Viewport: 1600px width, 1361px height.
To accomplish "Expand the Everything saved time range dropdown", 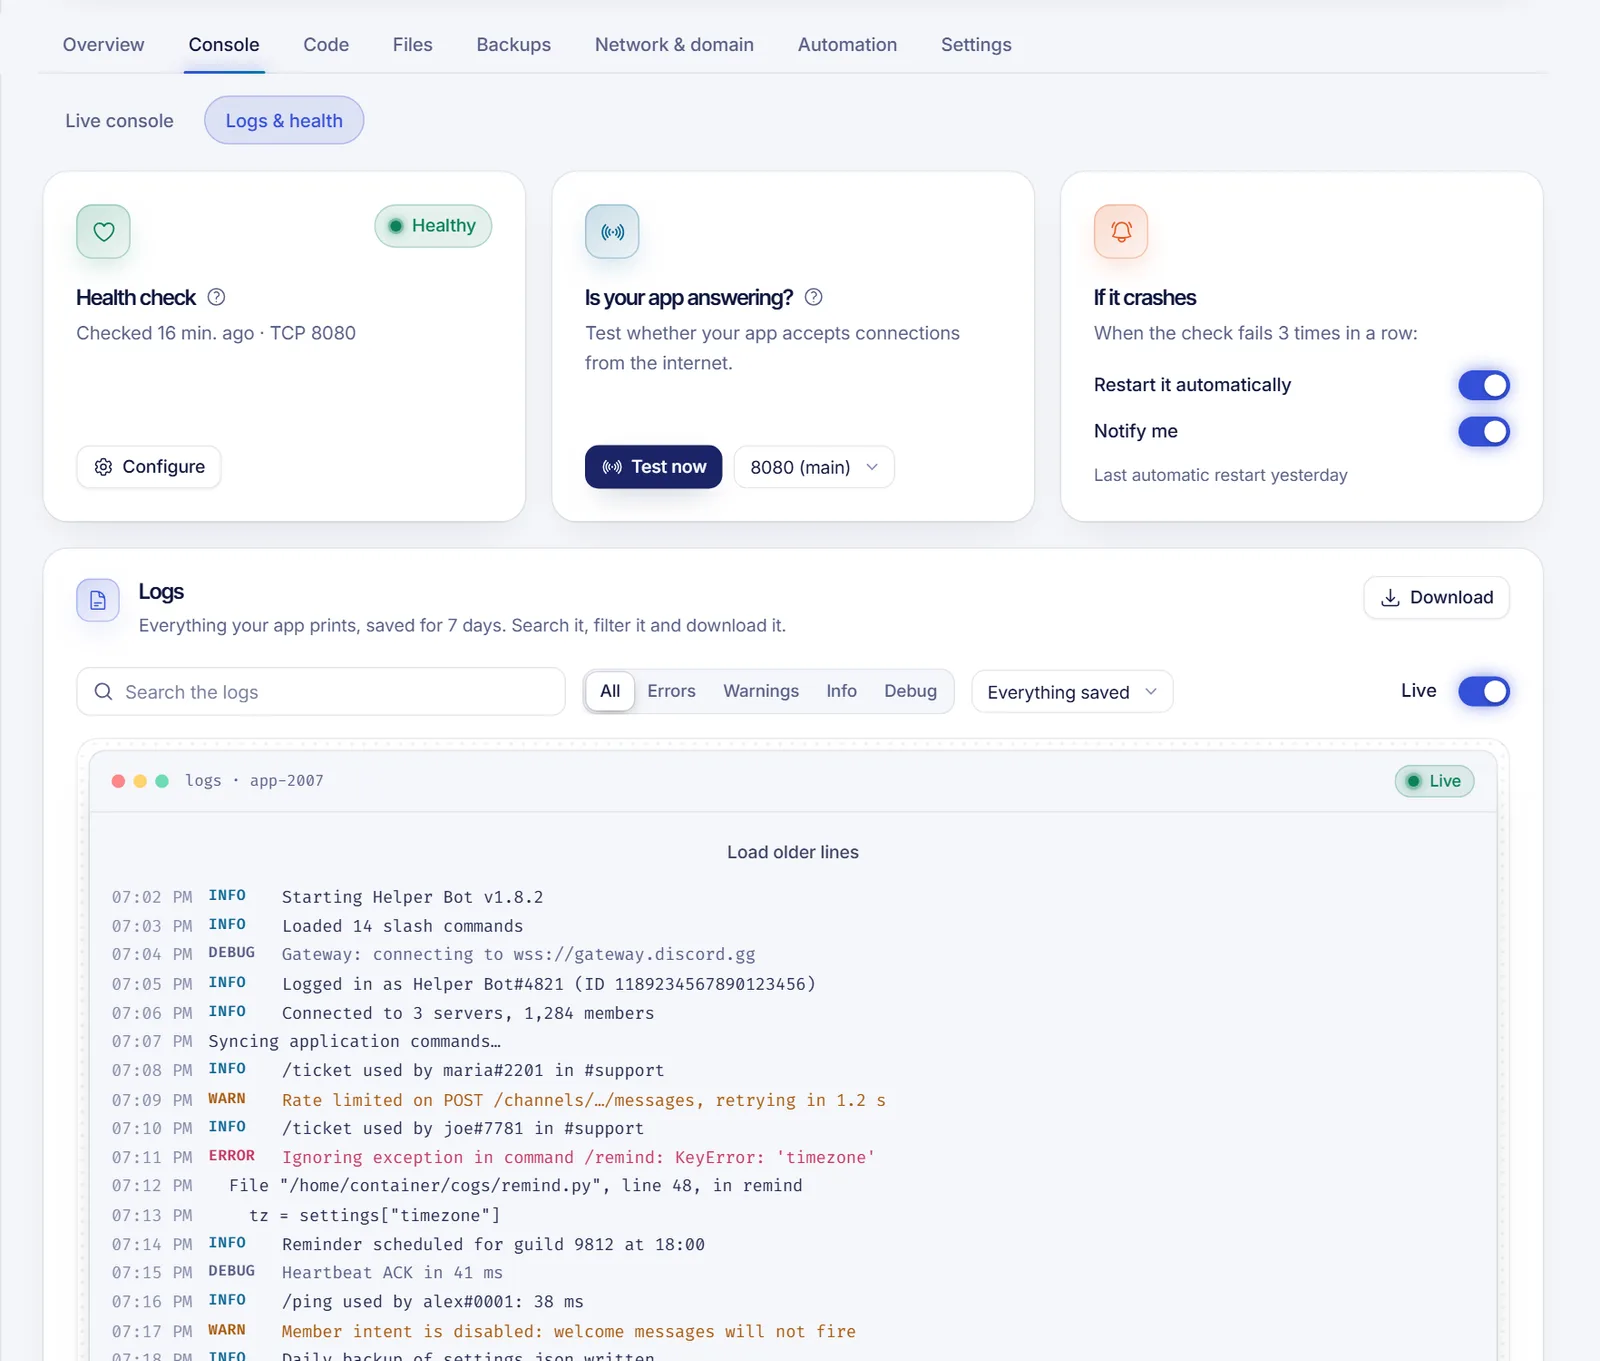I will click(x=1072, y=692).
